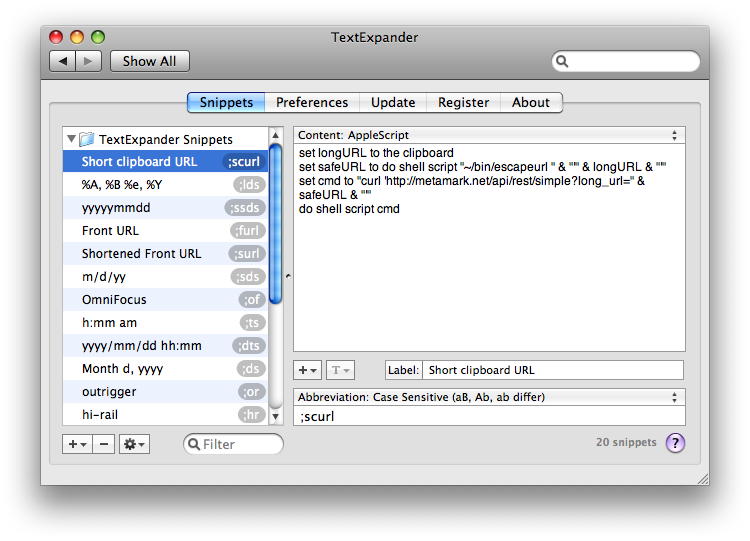The height and width of the screenshot is (541, 750).
Task: Select the m/d/yy snippet
Action: (165, 276)
